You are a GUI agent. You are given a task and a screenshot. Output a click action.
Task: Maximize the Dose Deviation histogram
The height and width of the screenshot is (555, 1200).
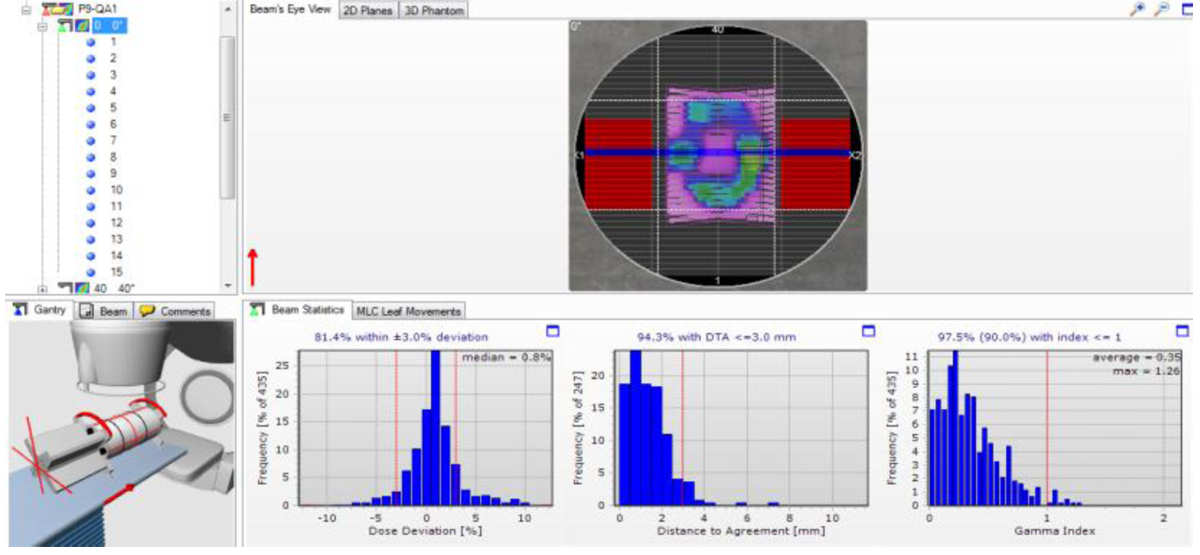click(552, 331)
